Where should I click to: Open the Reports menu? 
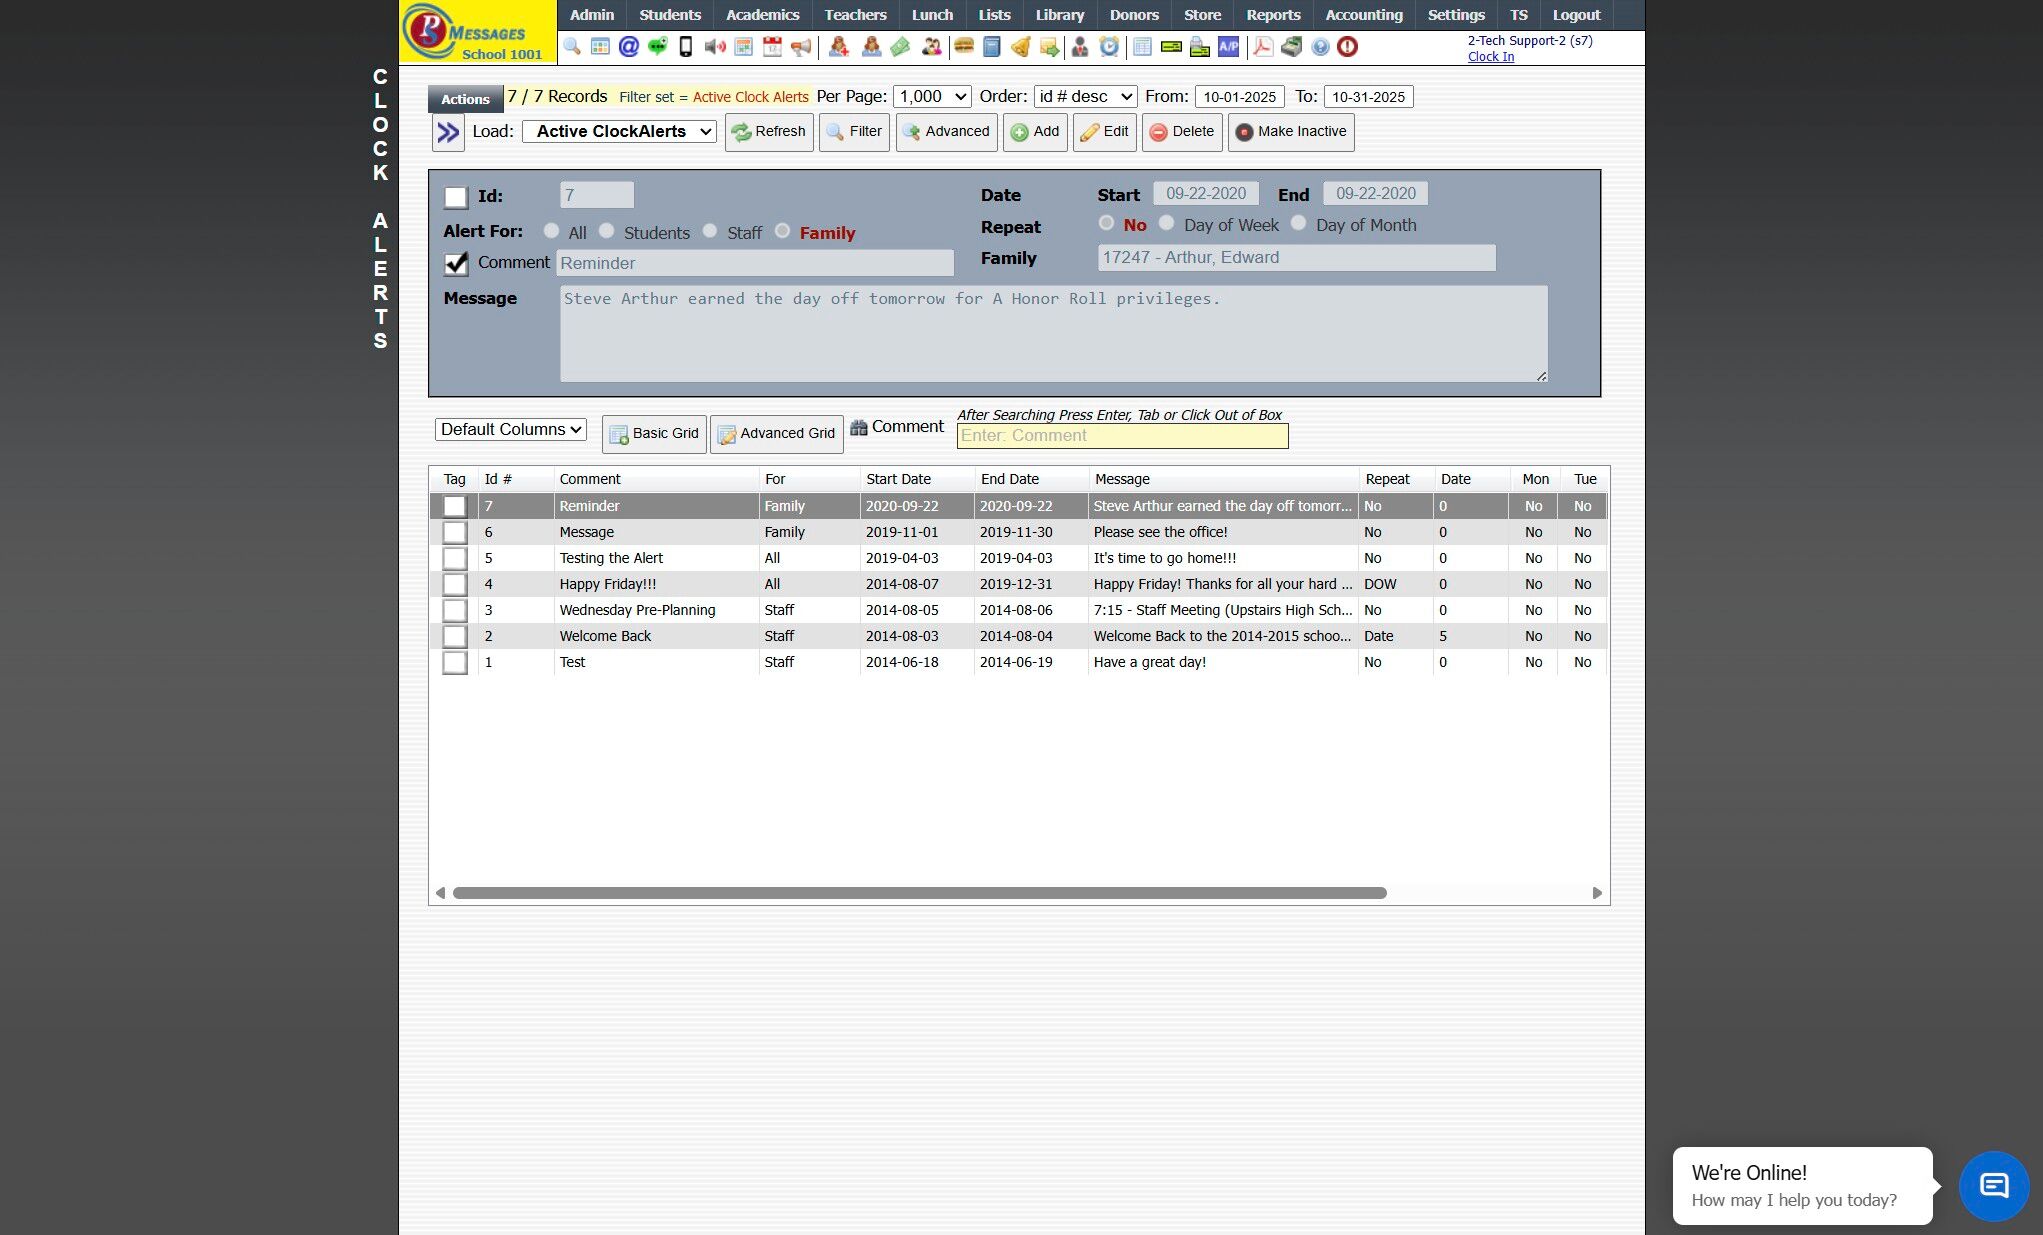click(1272, 15)
